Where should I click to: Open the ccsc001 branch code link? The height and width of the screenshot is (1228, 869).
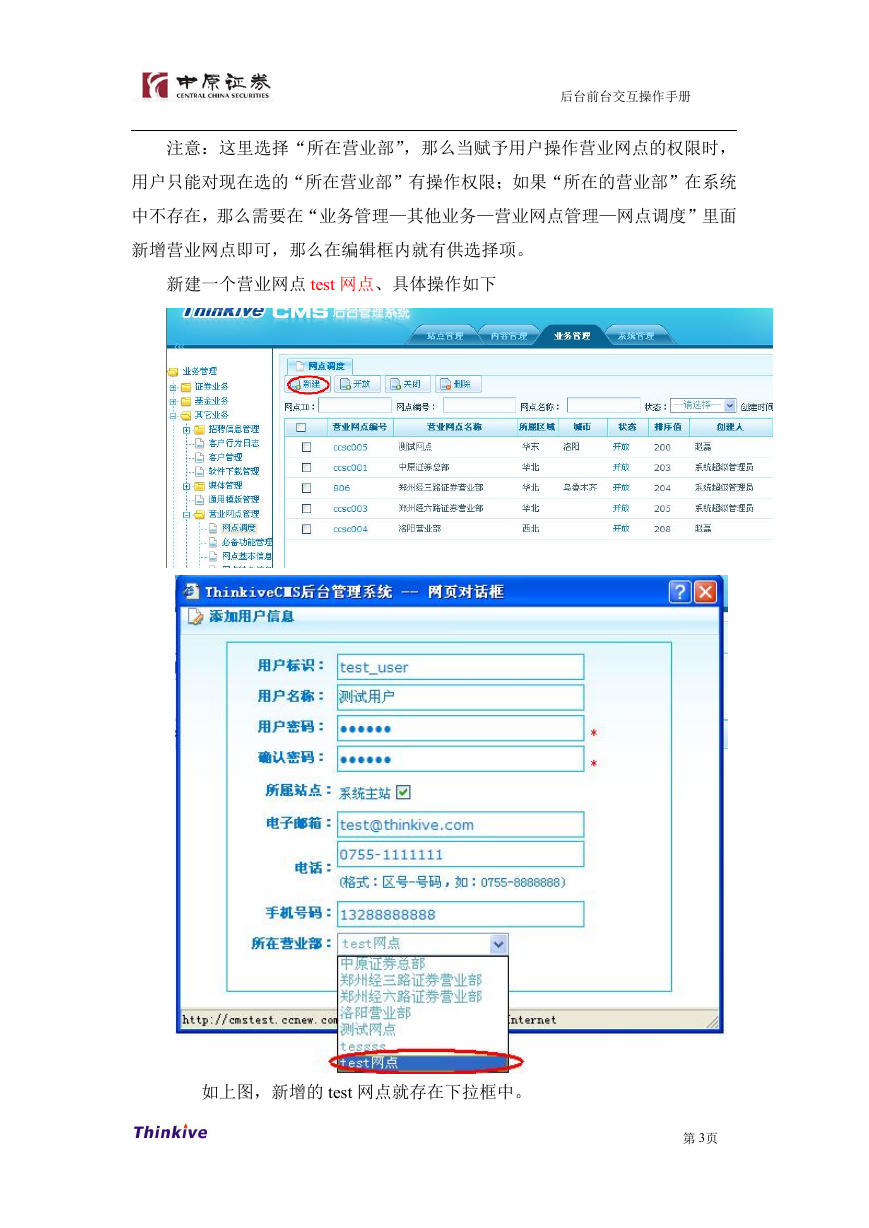point(350,467)
